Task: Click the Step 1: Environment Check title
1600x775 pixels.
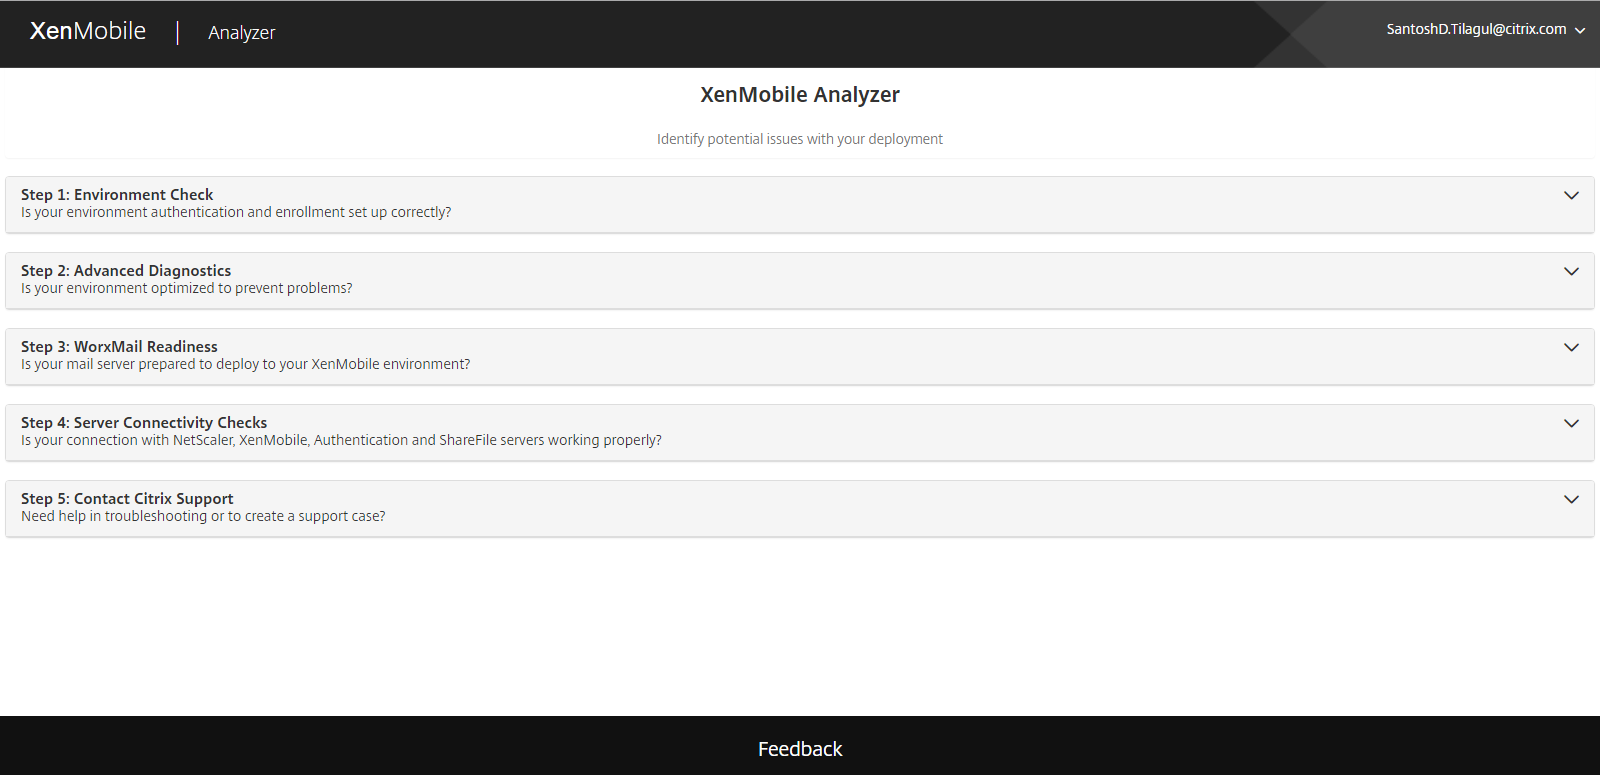Action: pyautogui.click(x=117, y=195)
